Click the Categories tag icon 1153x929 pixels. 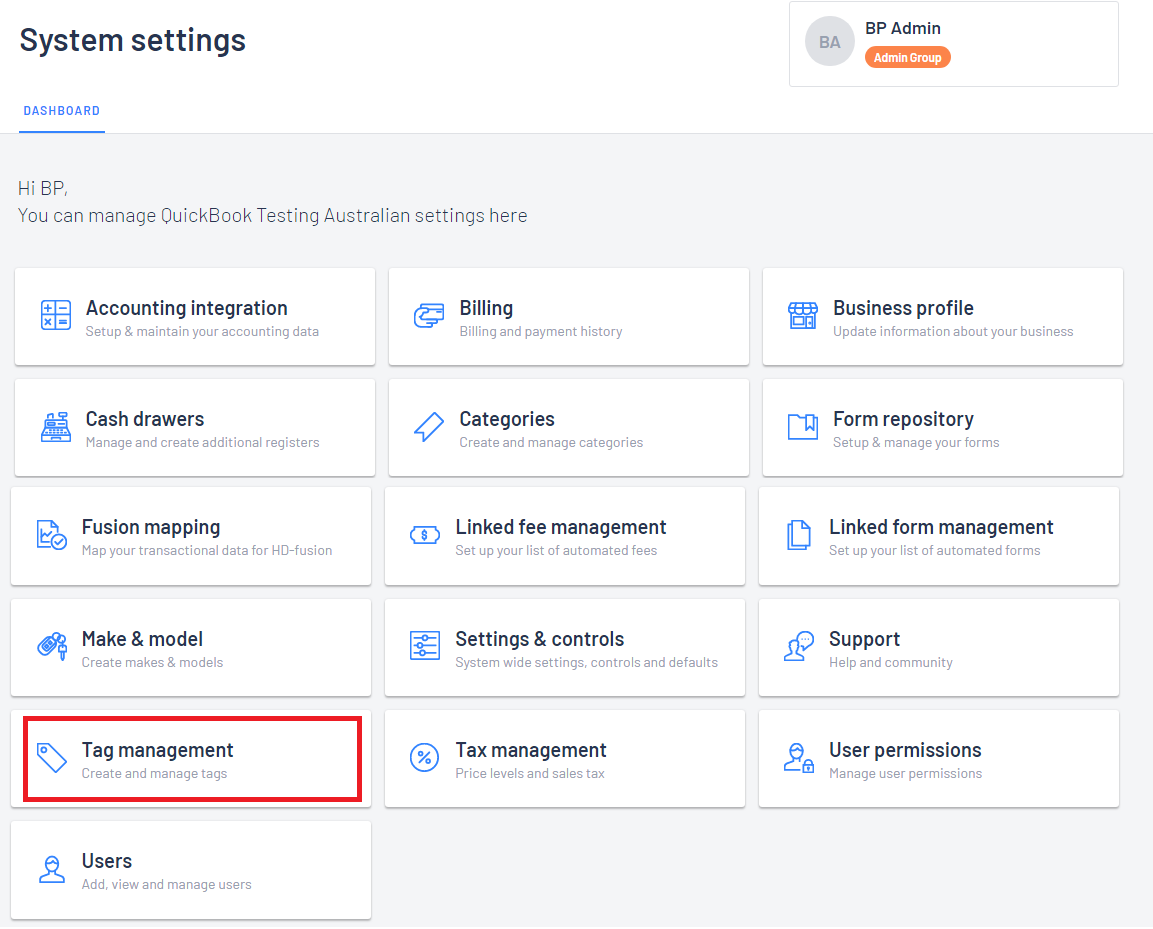pyautogui.click(x=429, y=427)
